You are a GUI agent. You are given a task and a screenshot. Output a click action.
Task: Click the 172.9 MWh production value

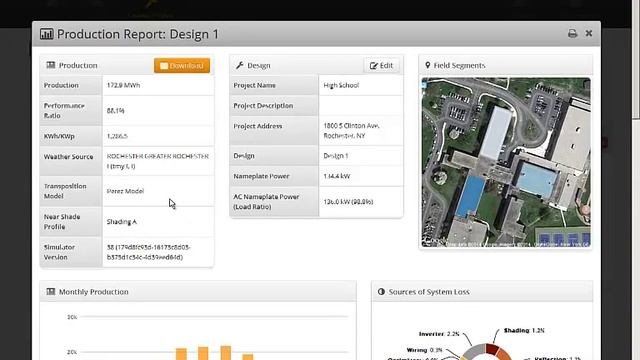123,85
